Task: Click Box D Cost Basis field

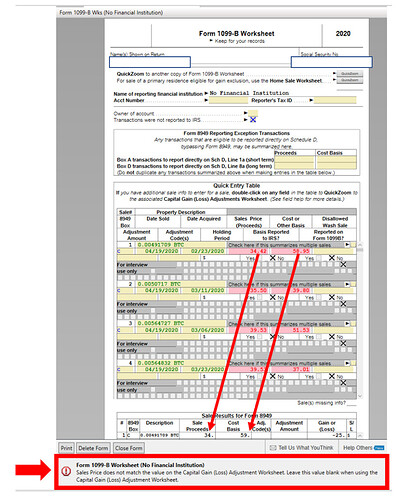Action: 336,166
